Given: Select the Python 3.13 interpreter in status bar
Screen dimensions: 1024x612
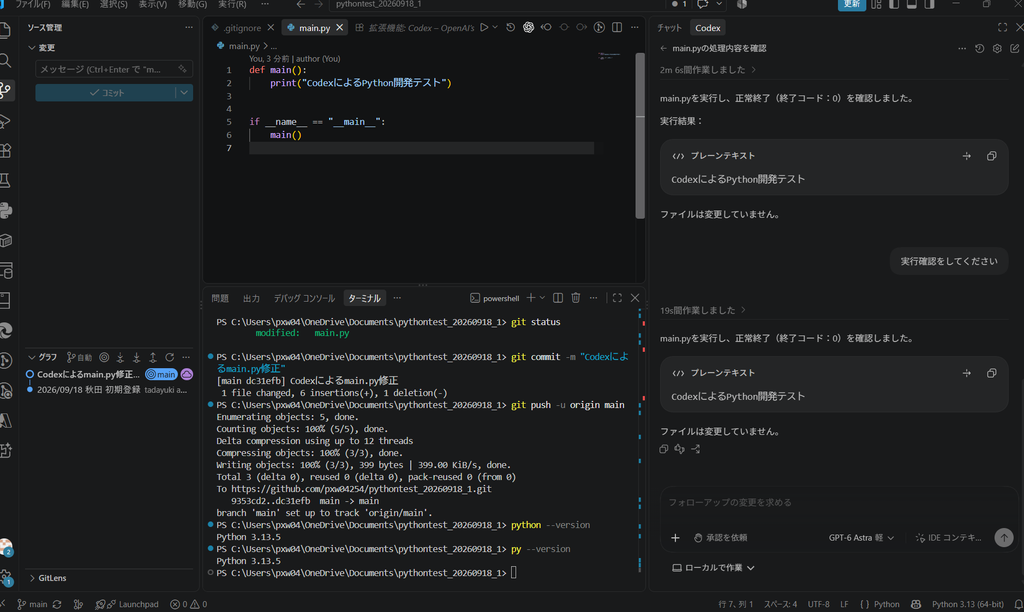Looking at the screenshot, I should pos(967,604).
